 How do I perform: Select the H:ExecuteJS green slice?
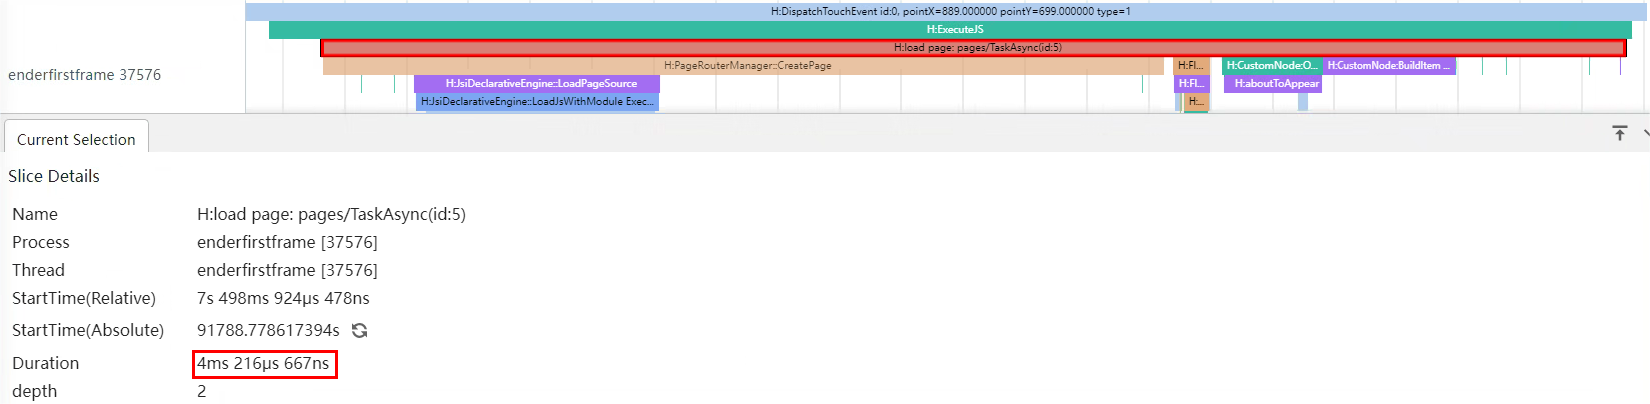pos(954,30)
